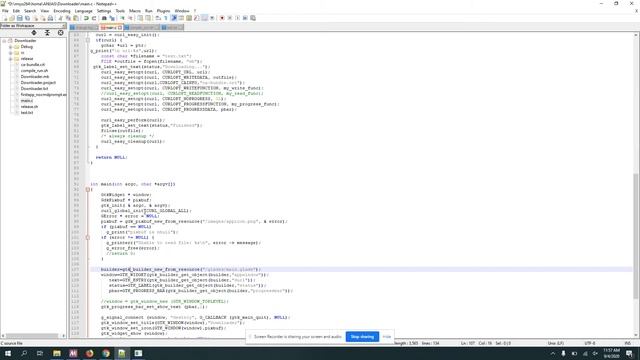The image size is (640, 360).
Task: Open Chrome from the taskbar
Action: coord(106,353)
